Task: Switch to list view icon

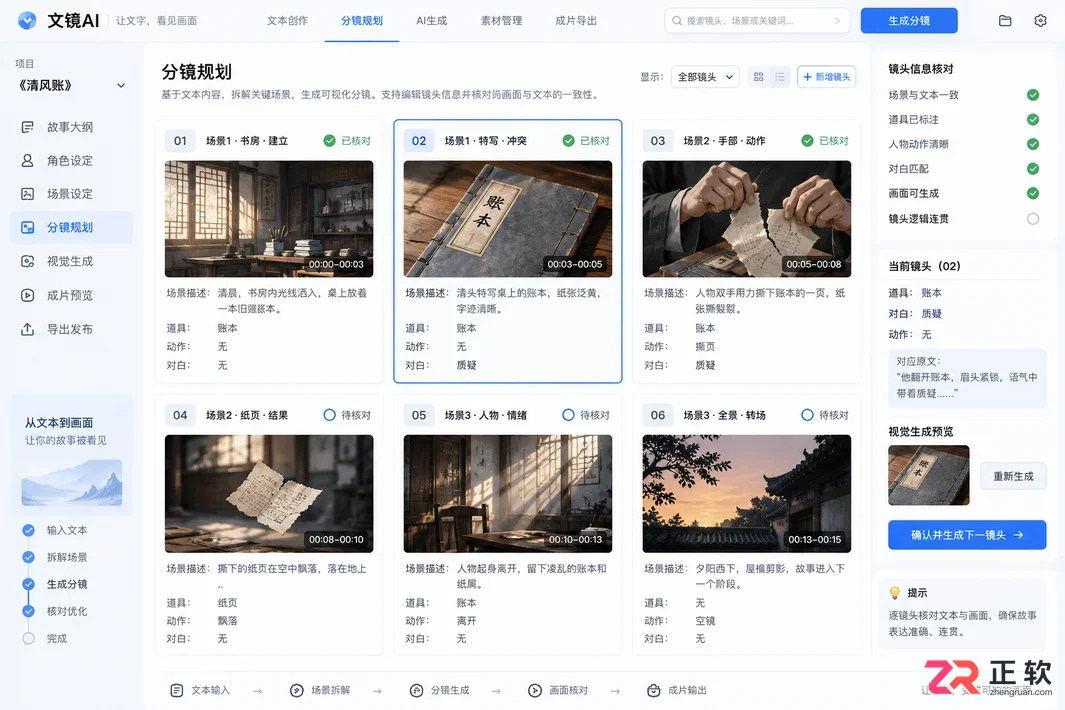Action: 780,77
